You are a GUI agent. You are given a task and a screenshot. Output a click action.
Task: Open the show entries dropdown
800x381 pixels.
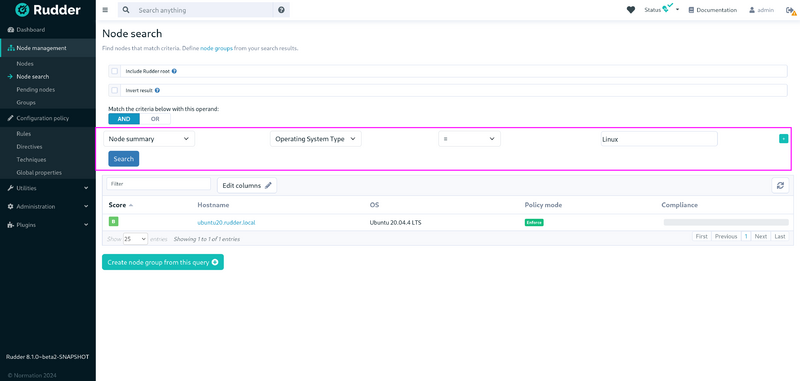tap(135, 238)
